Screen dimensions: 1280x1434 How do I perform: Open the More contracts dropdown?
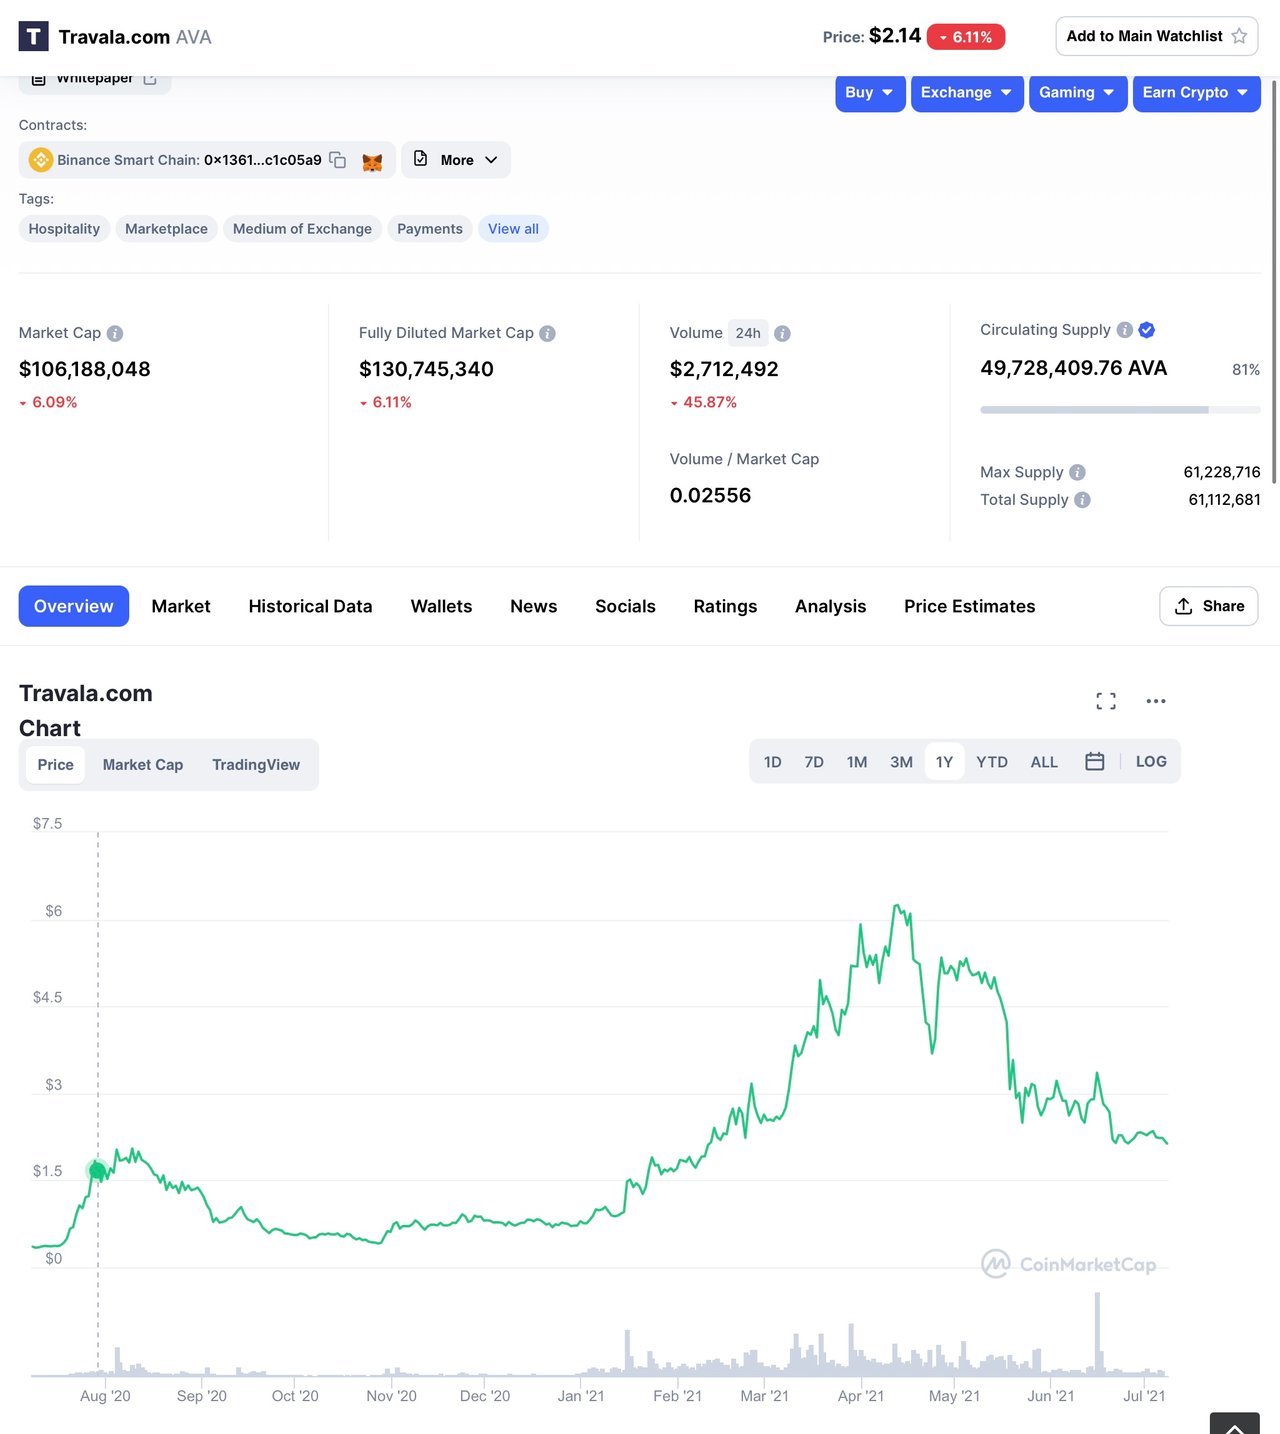456,160
